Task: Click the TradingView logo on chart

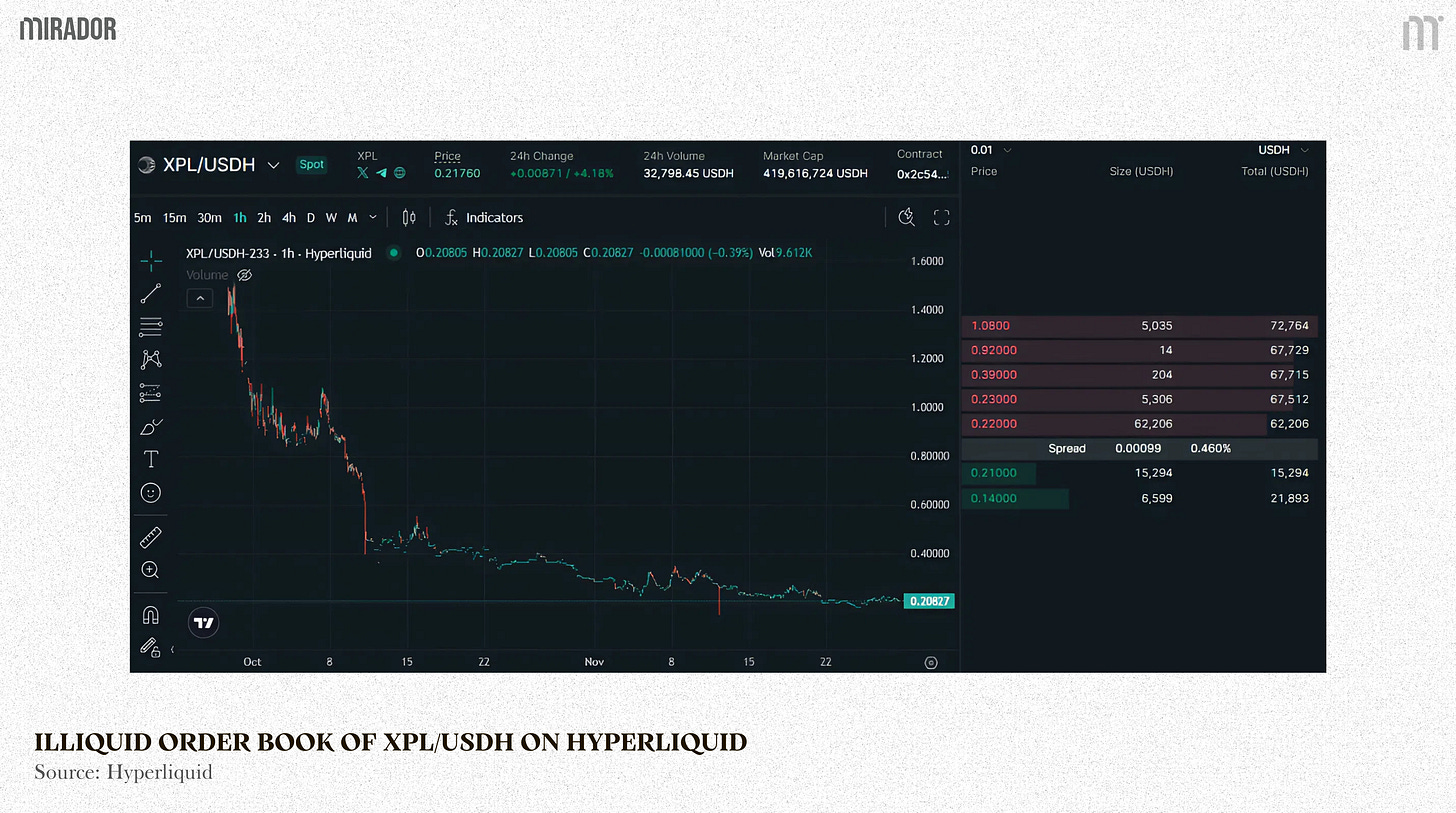Action: [x=204, y=623]
